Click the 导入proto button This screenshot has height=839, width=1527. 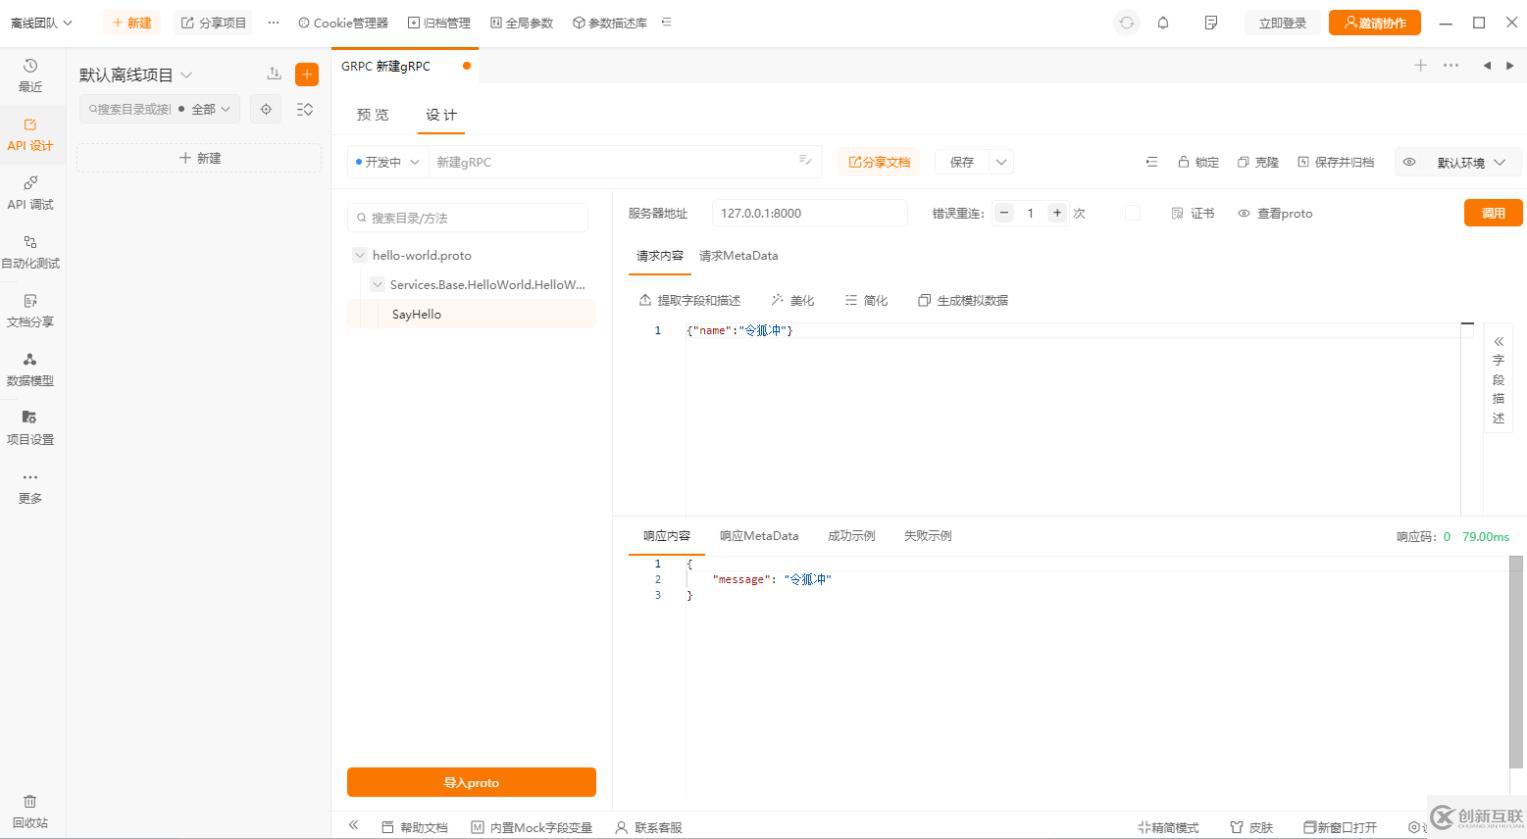[471, 782]
